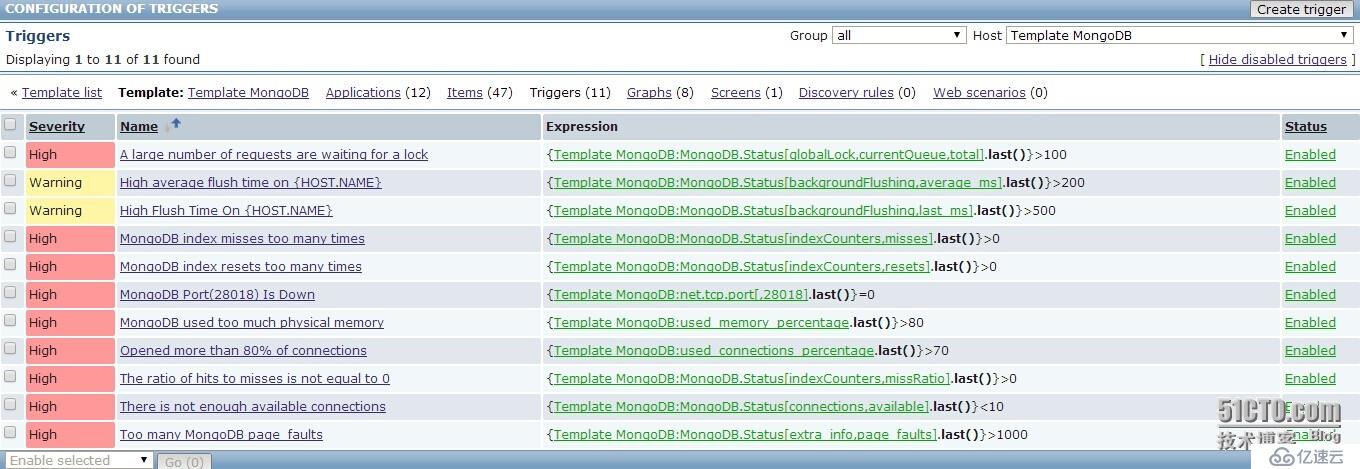Open the Host dropdown 'Template MongoDB'
The image size is (1360, 469).
pyautogui.click(x=1180, y=35)
